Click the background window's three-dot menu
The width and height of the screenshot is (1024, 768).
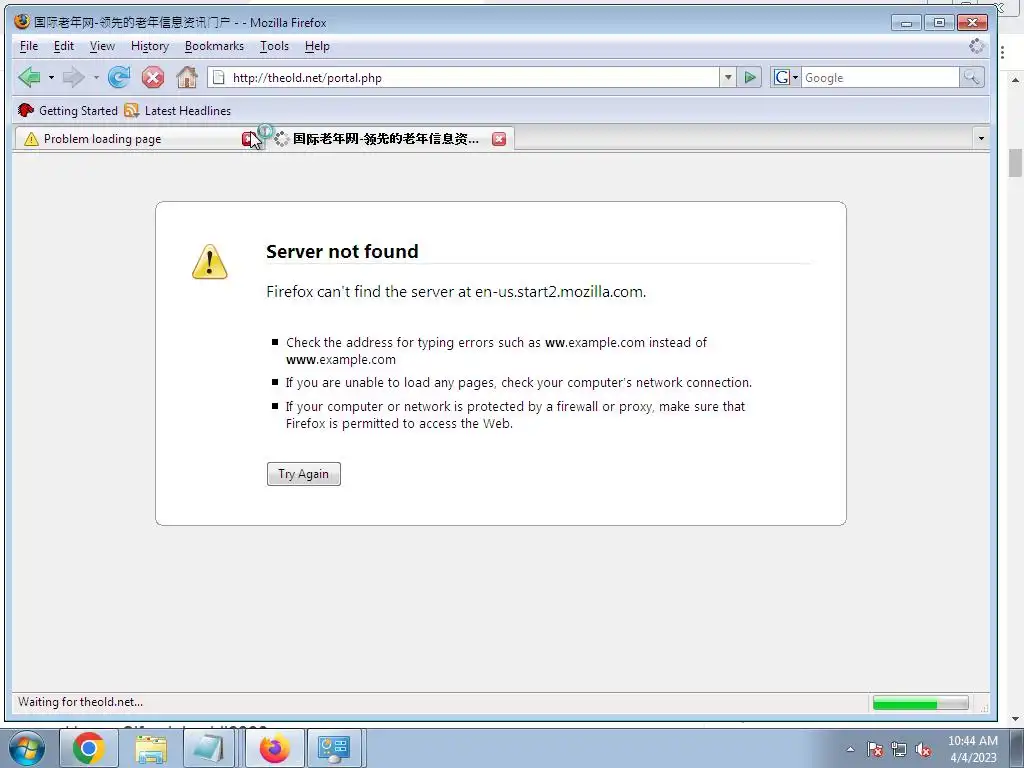[x=1002, y=52]
